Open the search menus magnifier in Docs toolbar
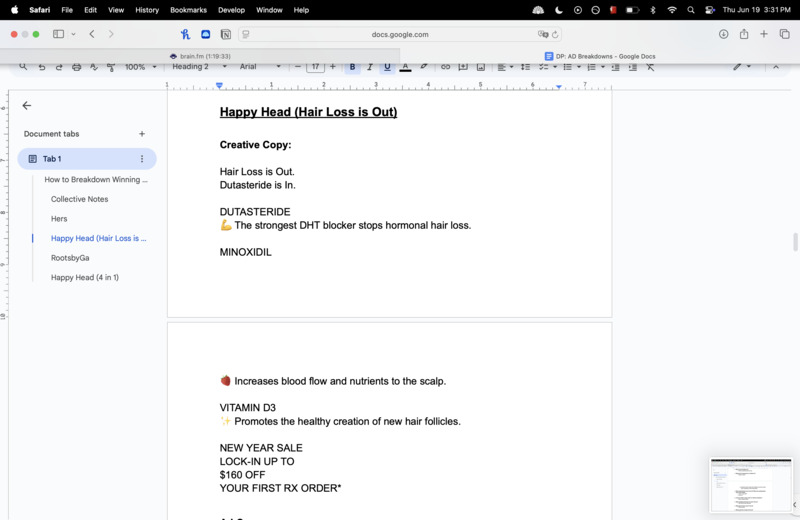This screenshot has height=520, width=800. 23,66
